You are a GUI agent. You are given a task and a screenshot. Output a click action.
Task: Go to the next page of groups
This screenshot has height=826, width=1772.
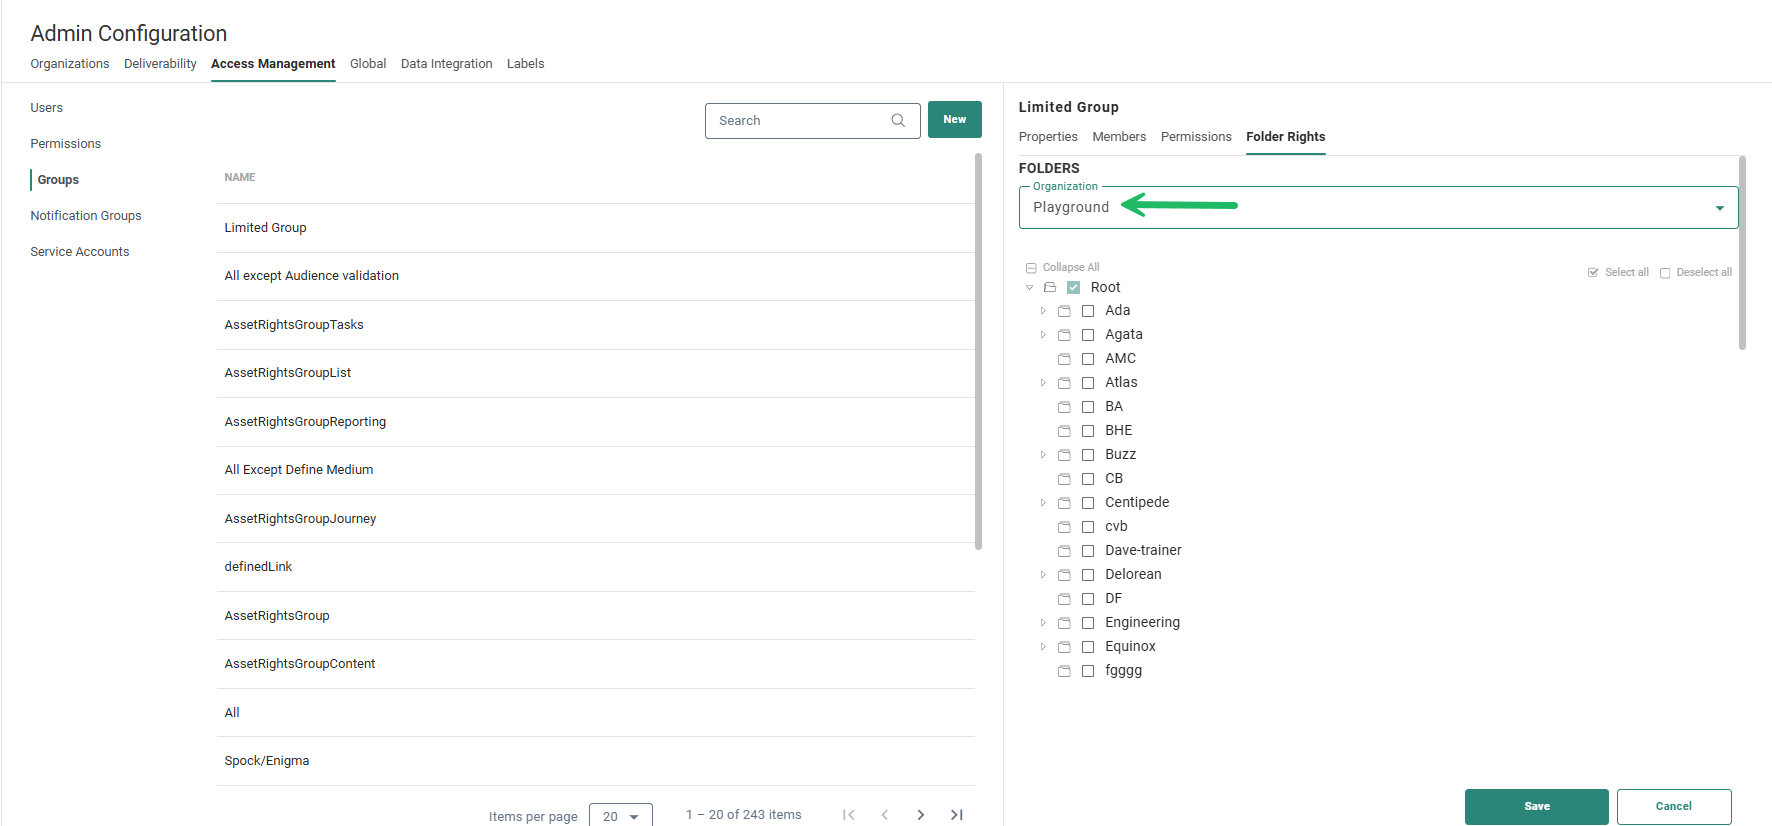(920, 815)
